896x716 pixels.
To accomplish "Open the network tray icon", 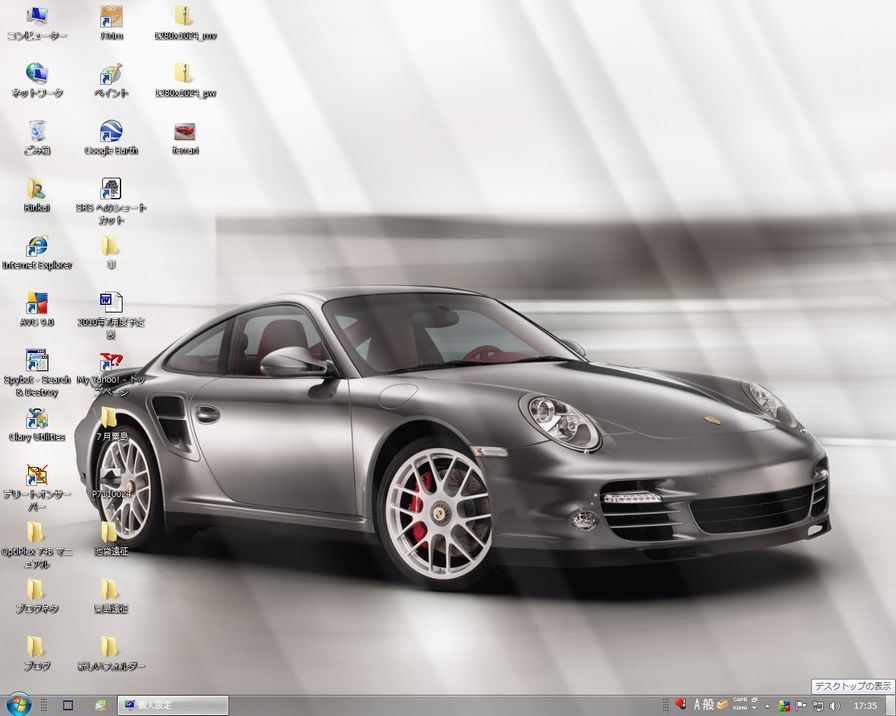I will pos(818,706).
